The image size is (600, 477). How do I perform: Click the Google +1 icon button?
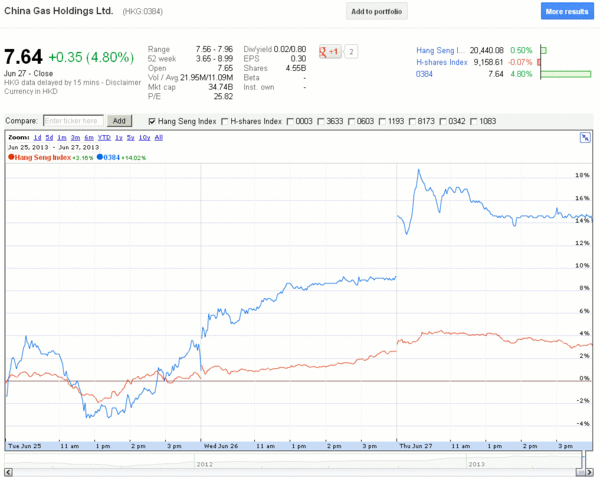[x=329, y=52]
